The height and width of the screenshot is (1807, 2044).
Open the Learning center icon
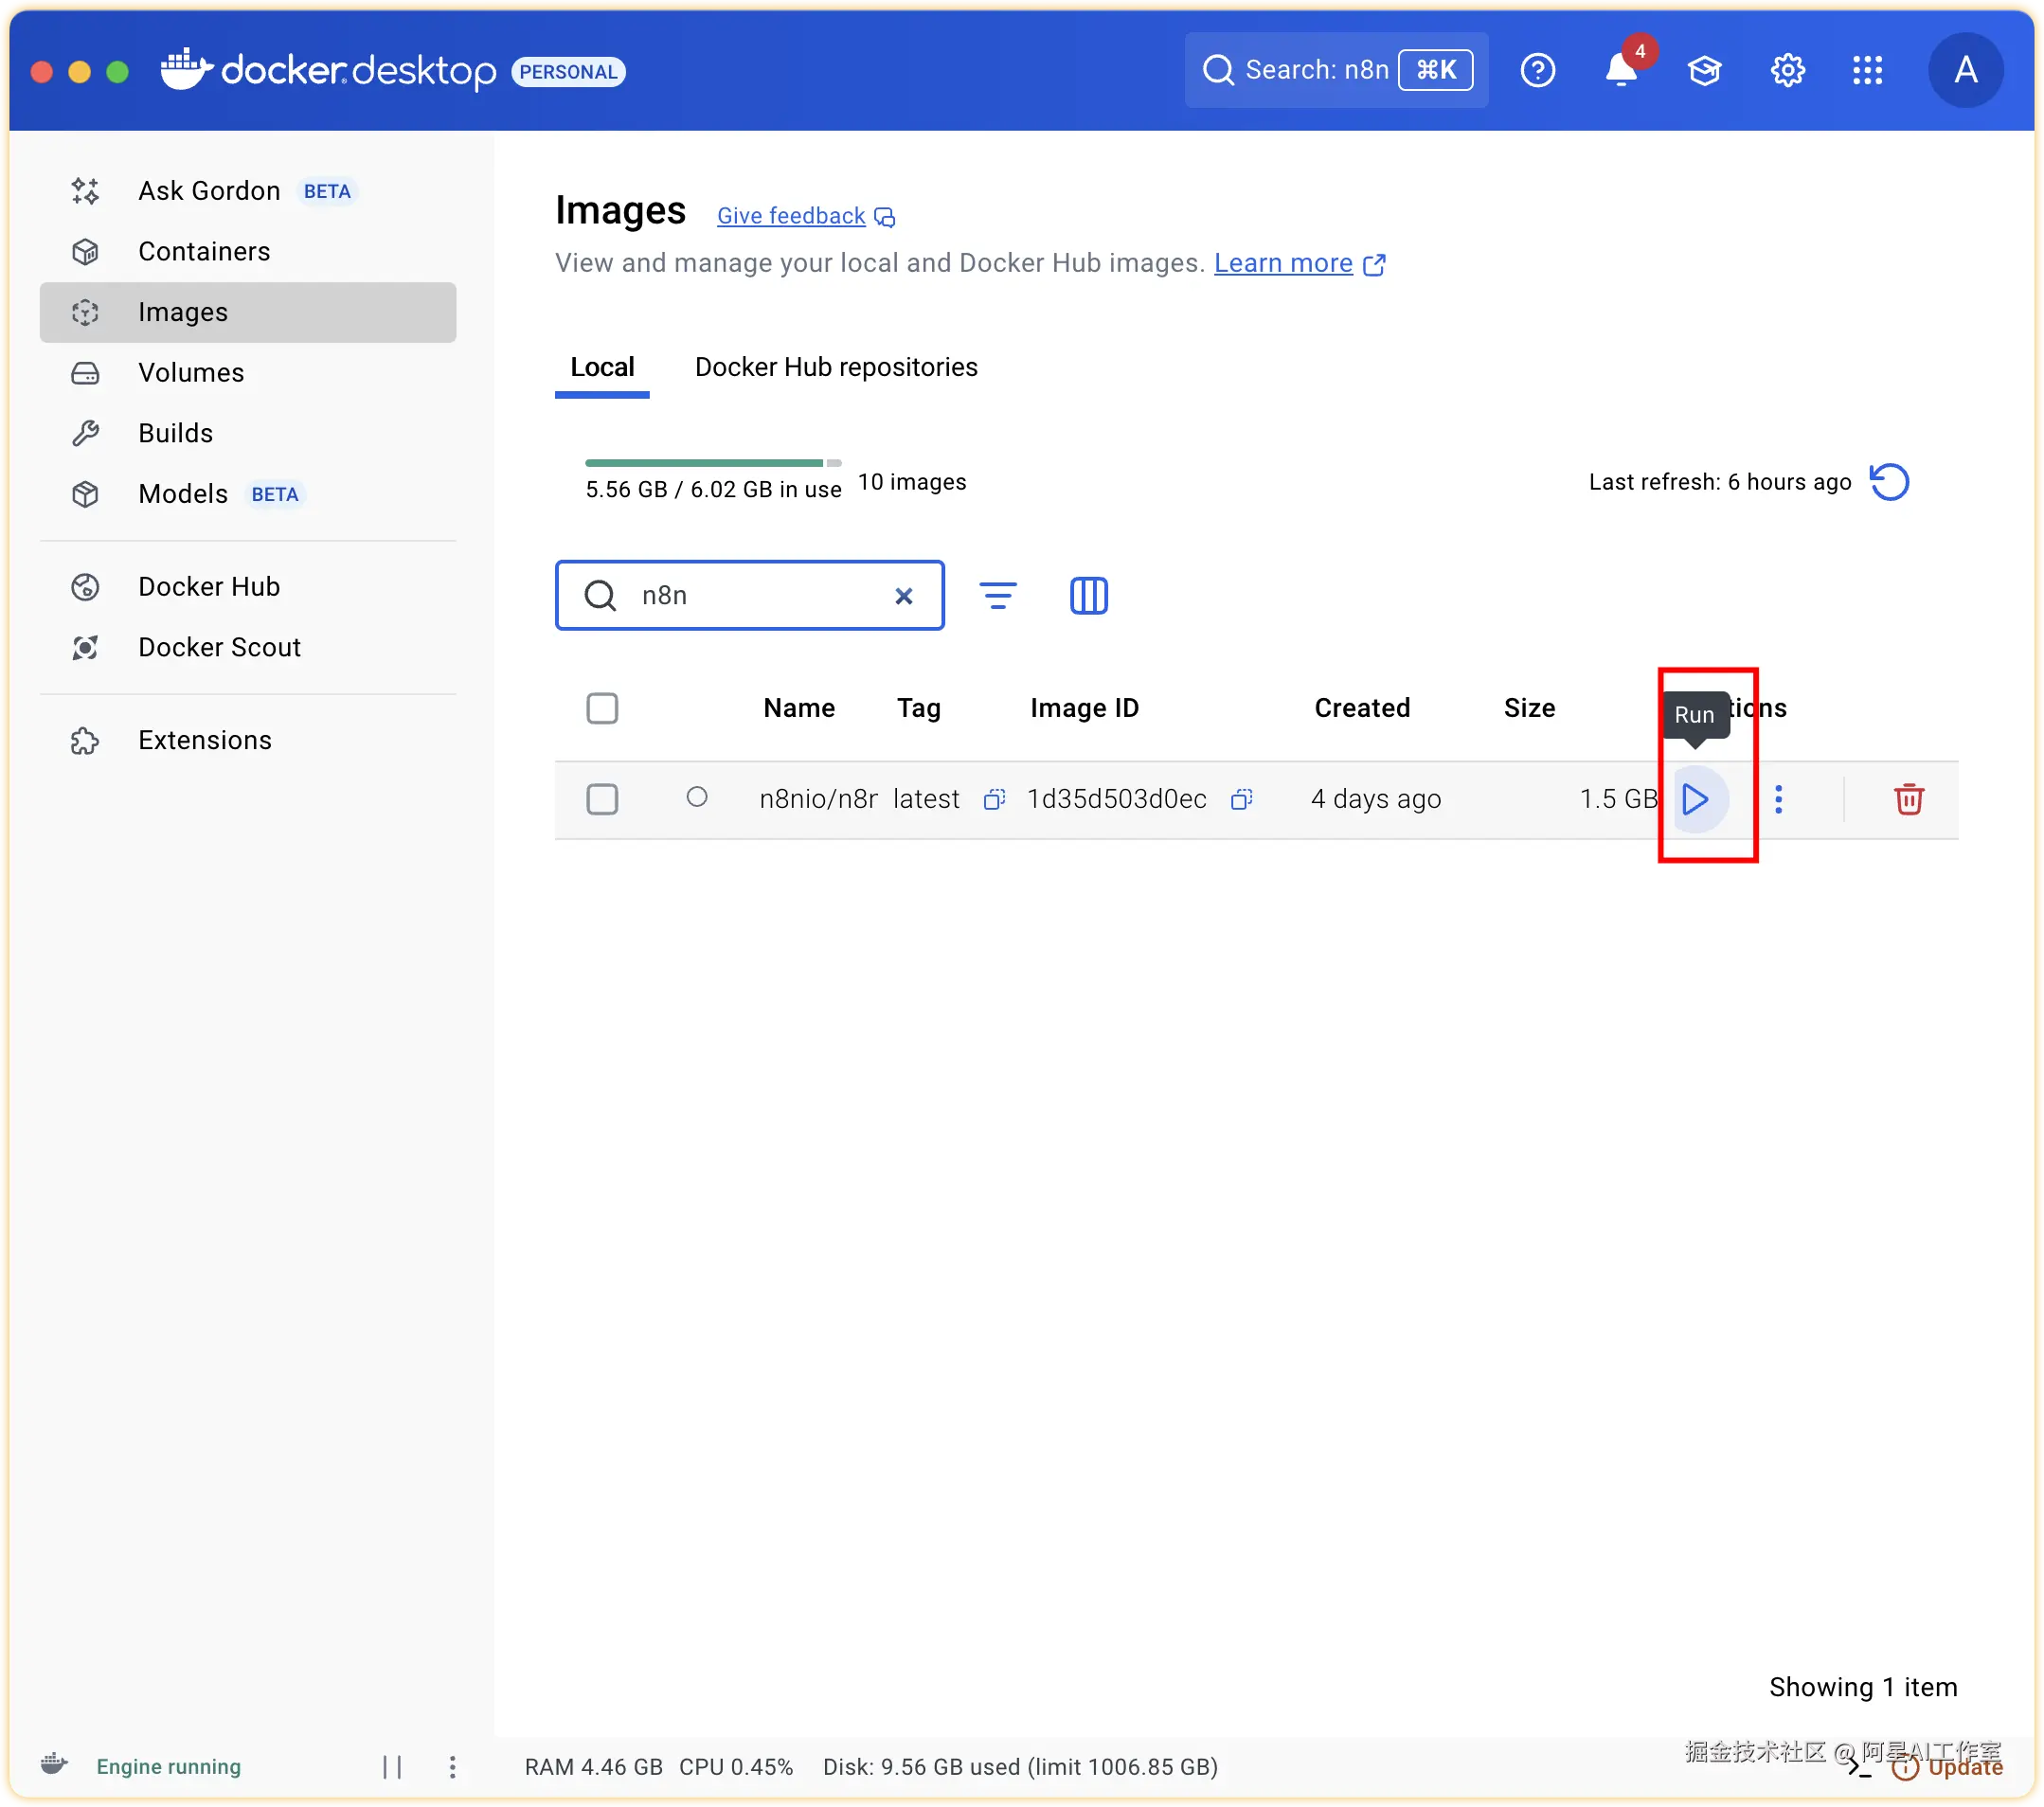pos(1704,70)
